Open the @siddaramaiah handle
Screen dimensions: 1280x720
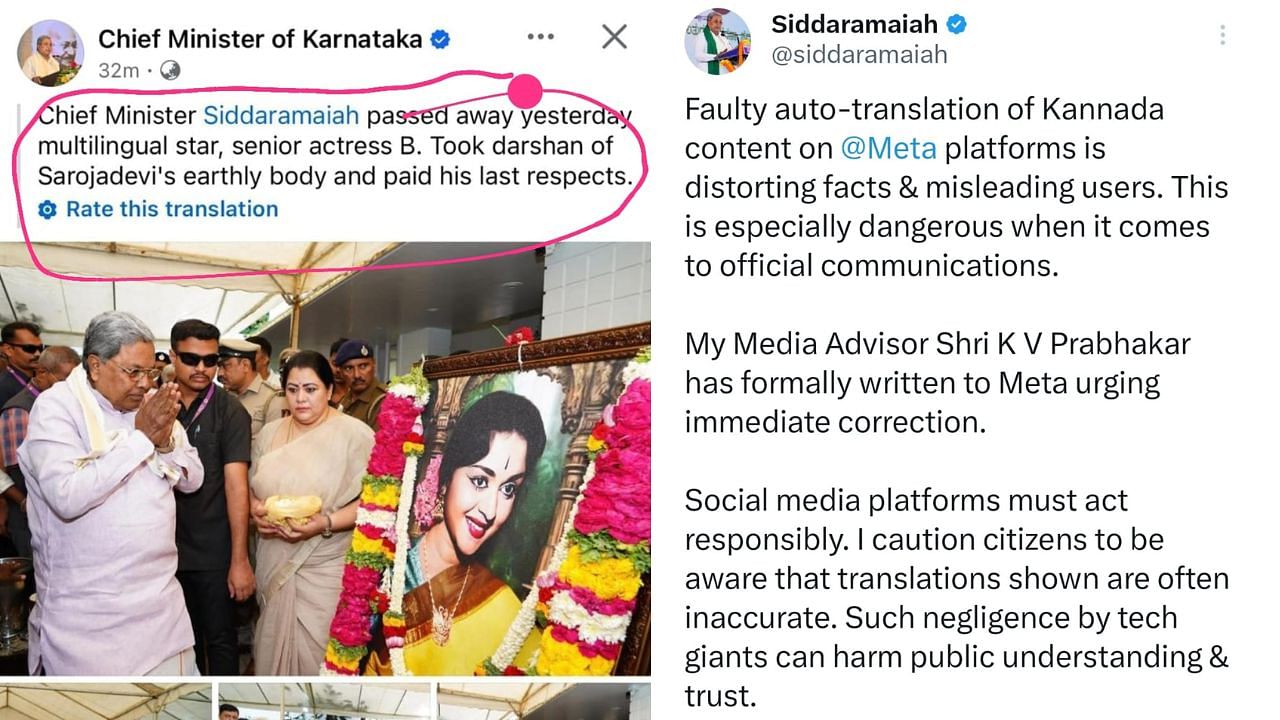(859, 55)
